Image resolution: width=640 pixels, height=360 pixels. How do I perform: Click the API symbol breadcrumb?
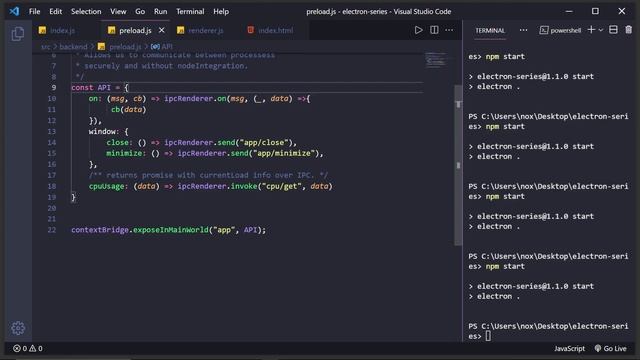pyautogui.click(x=162, y=47)
